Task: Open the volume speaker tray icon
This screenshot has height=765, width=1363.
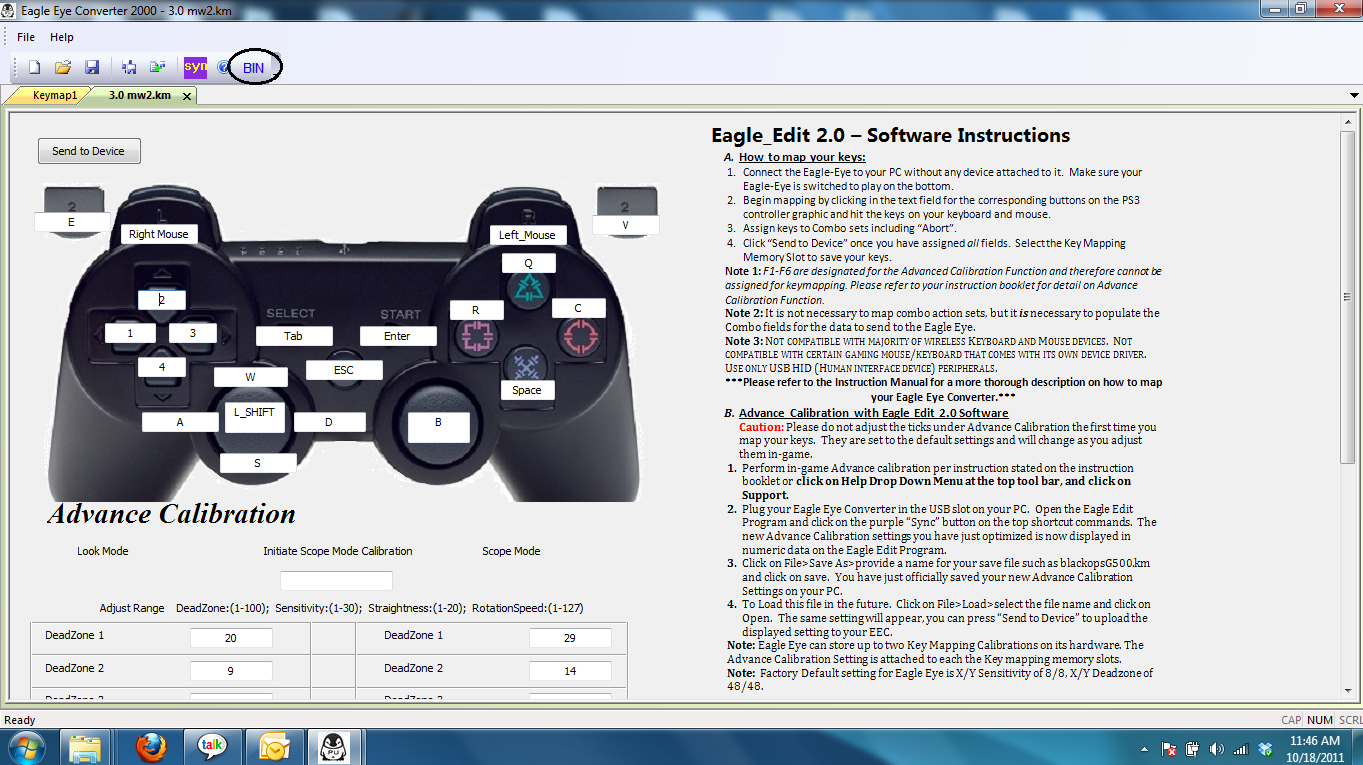Action: [x=1216, y=748]
